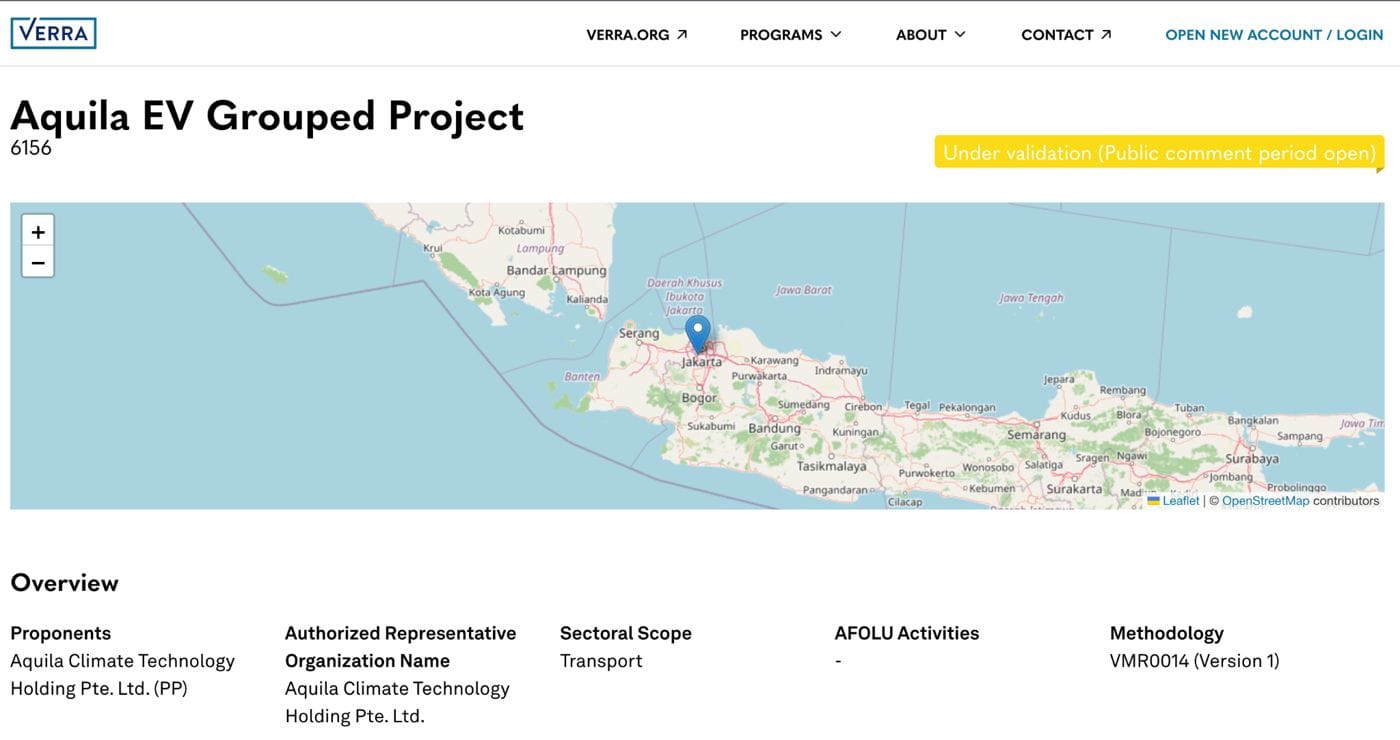Click the Under validation status badge
Screen dimensions: 1400x740
tap(1160, 153)
